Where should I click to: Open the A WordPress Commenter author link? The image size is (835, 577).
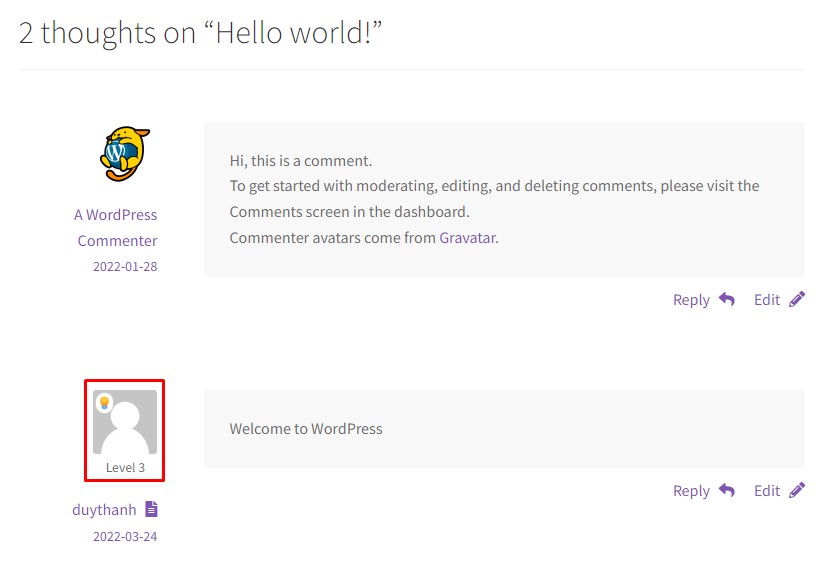pyautogui.click(x=116, y=228)
